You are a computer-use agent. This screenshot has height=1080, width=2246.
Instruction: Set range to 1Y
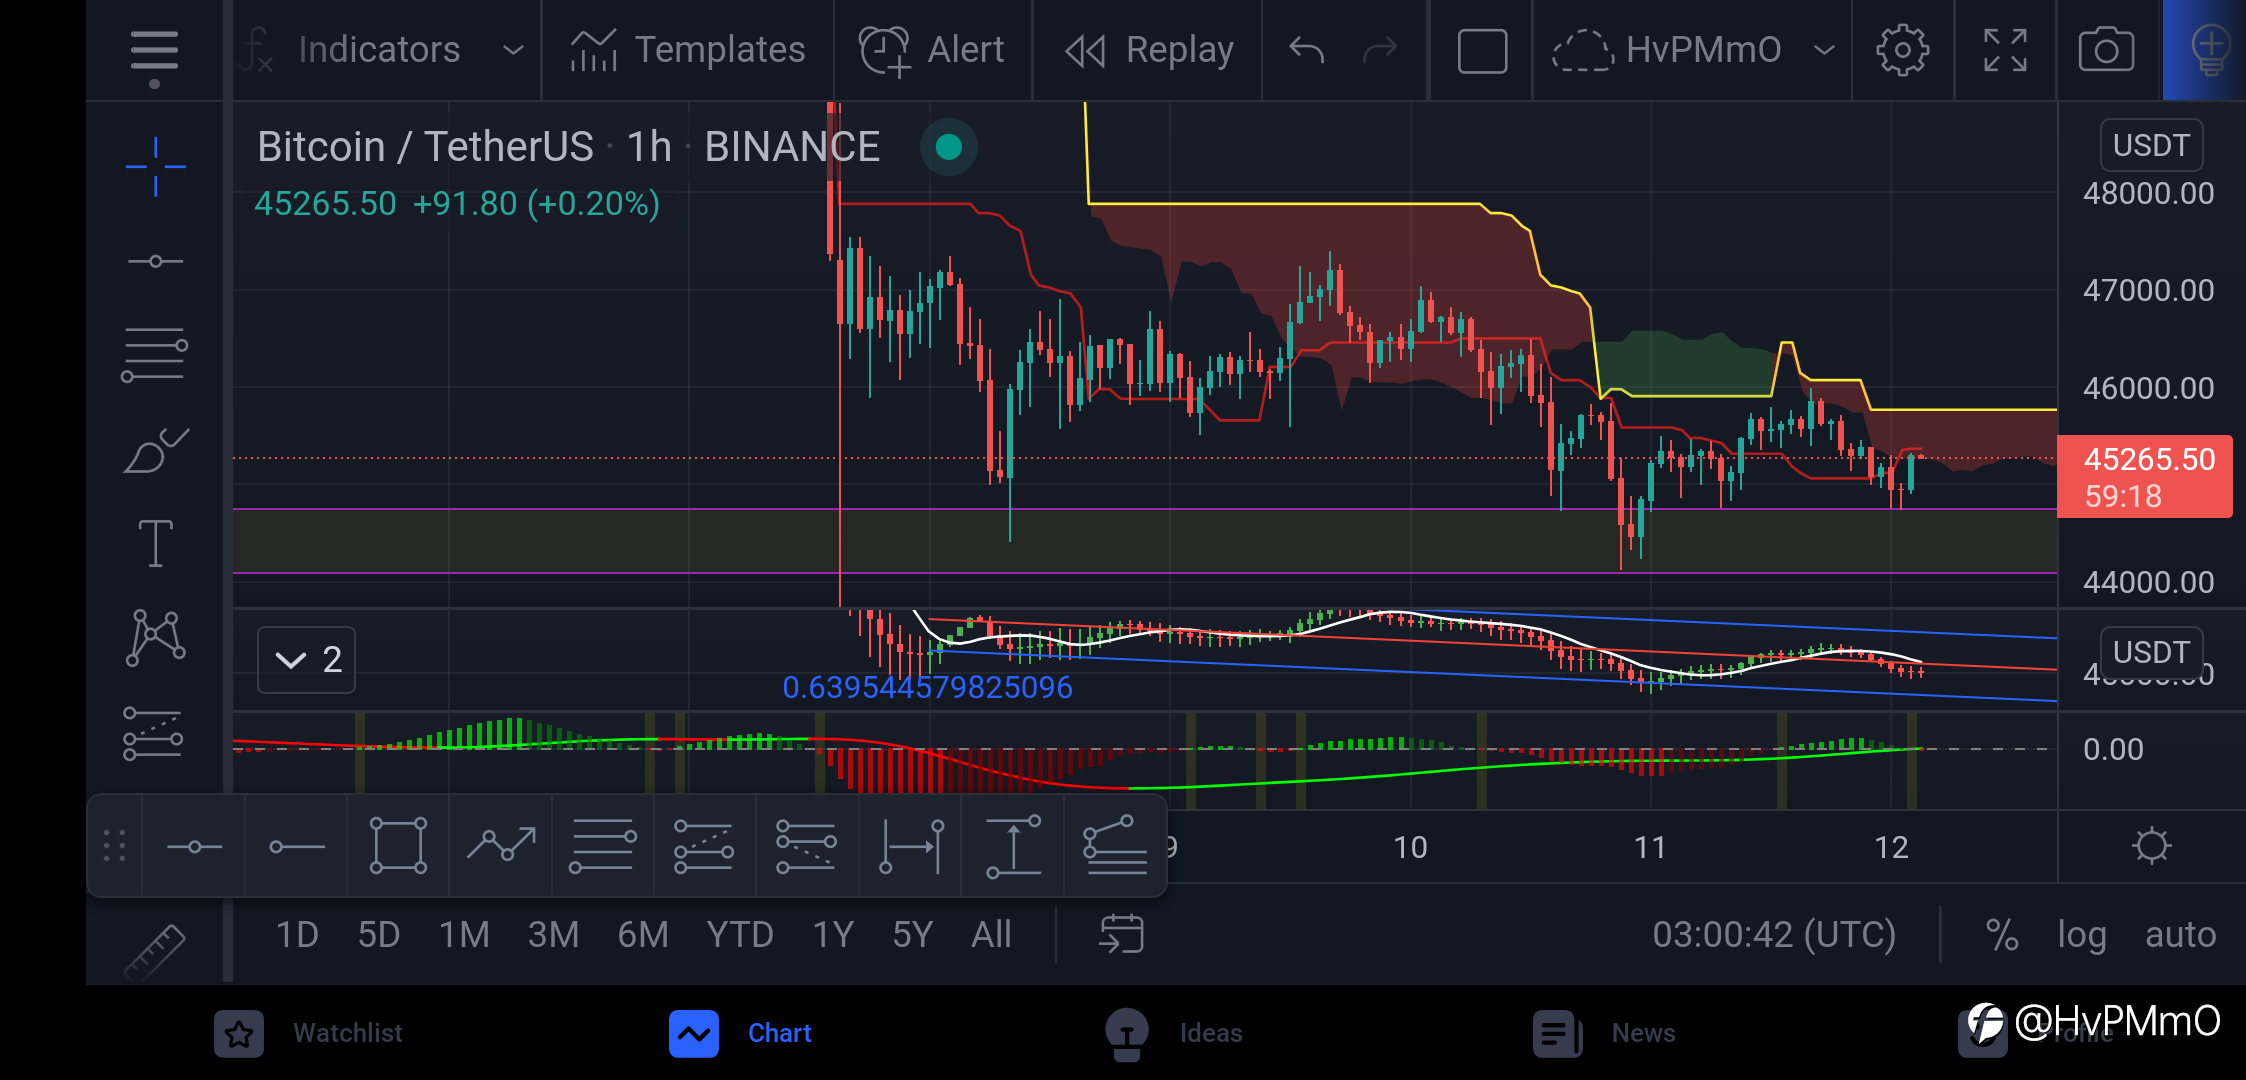pyautogui.click(x=833, y=935)
